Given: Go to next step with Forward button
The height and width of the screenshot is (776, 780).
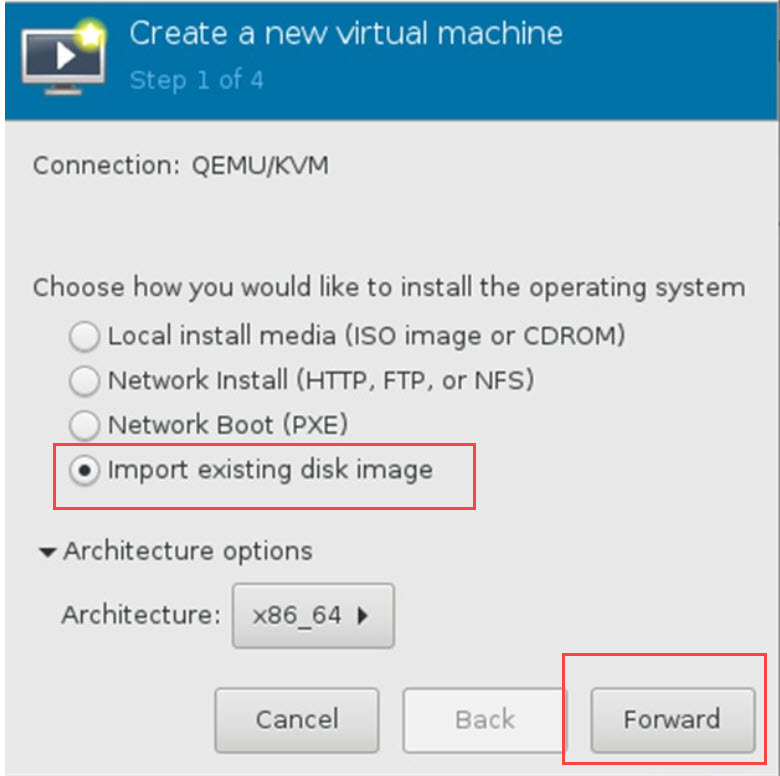Looking at the screenshot, I should tap(673, 720).
